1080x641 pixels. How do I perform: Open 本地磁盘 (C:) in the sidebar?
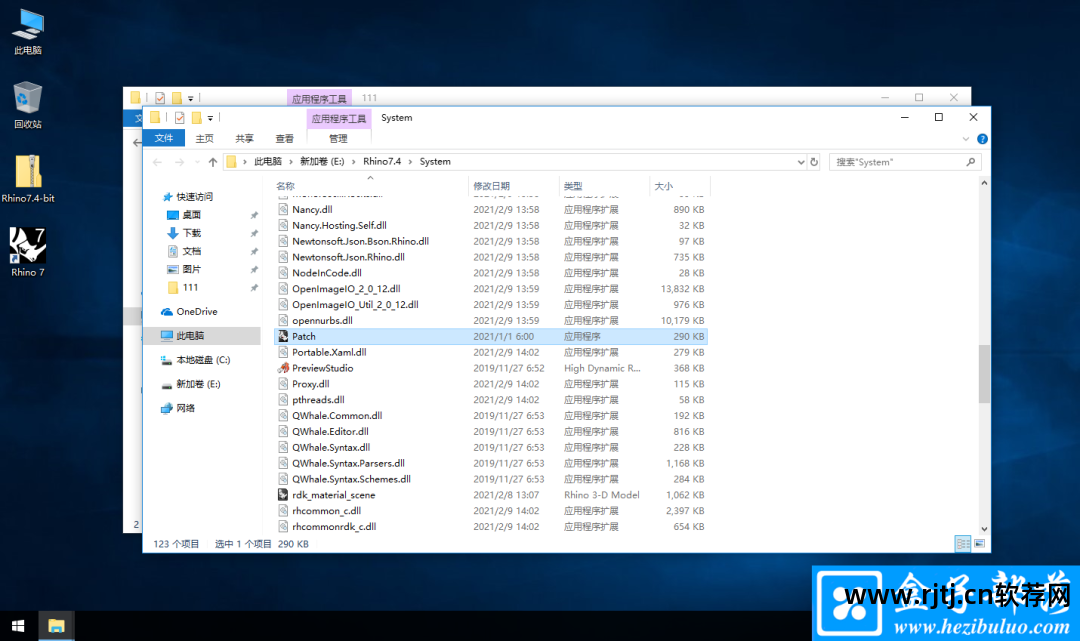195,360
